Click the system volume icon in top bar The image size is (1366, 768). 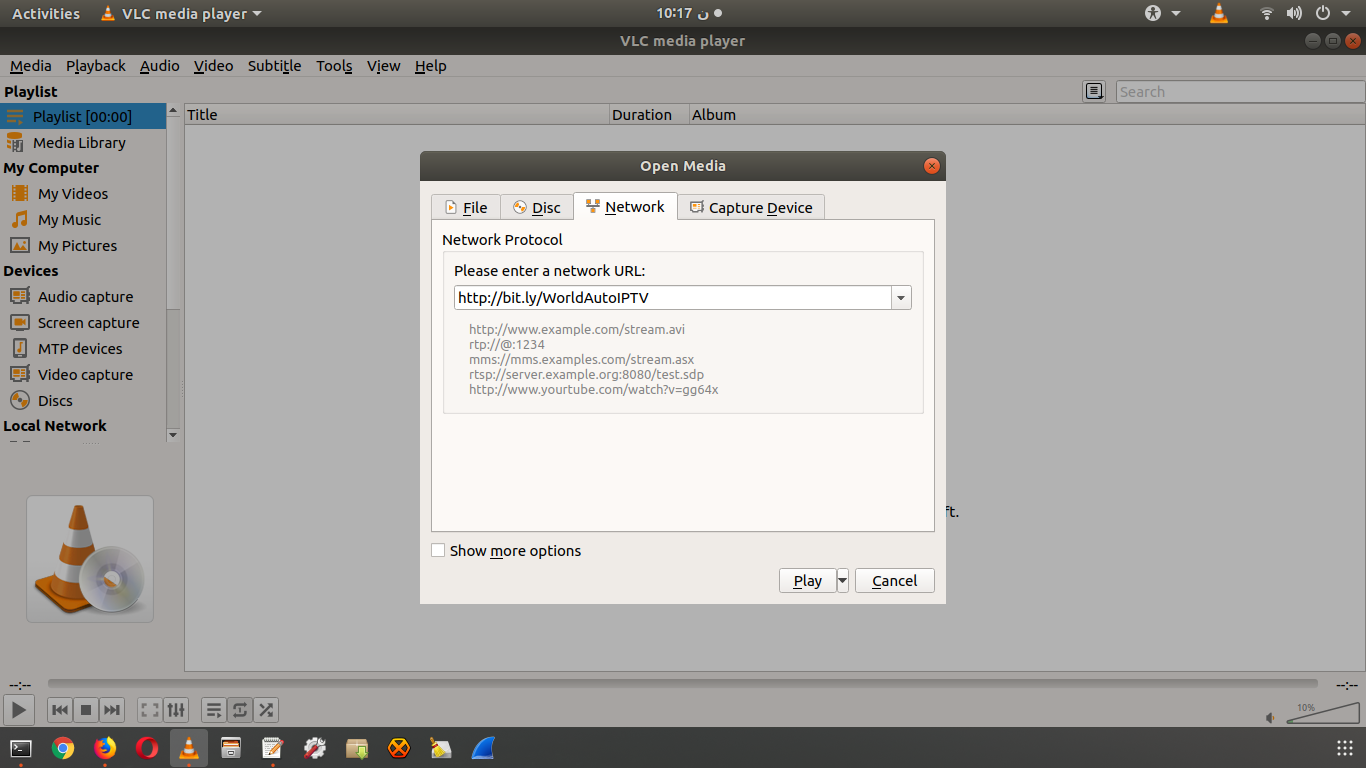[x=1294, y=13]
